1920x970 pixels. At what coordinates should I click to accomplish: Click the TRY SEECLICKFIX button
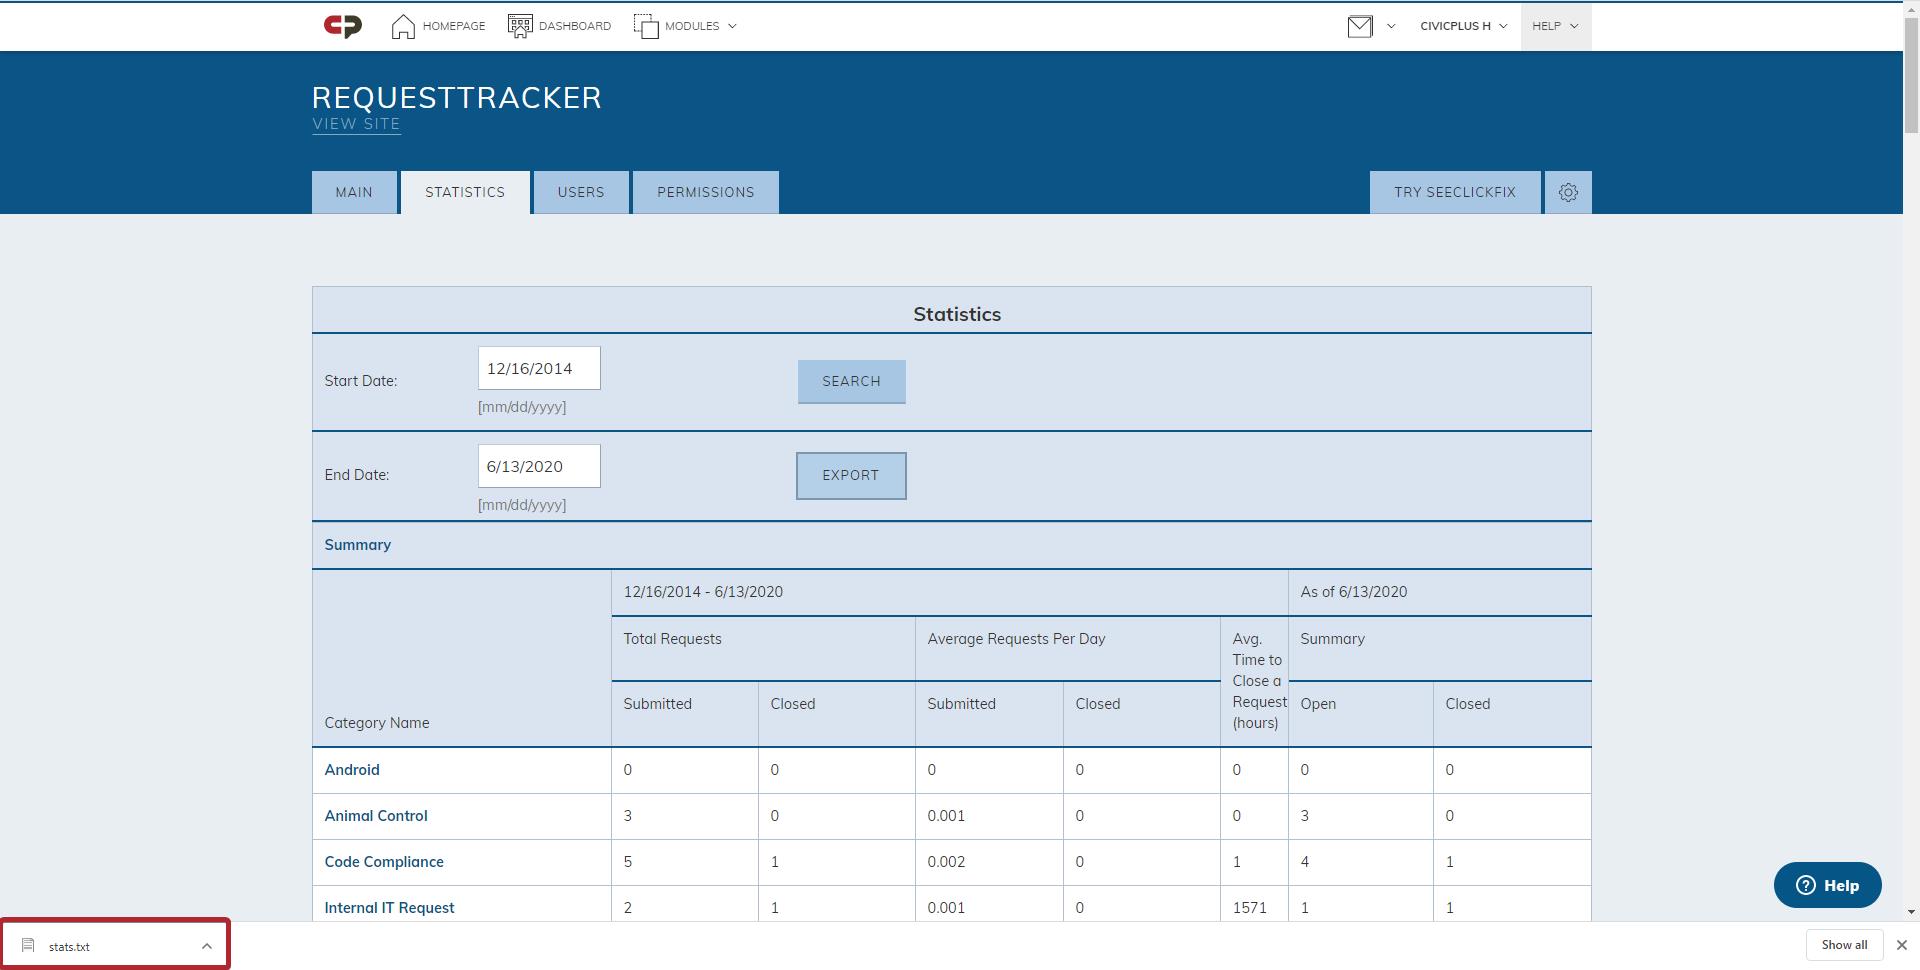tap(1455, 192)
